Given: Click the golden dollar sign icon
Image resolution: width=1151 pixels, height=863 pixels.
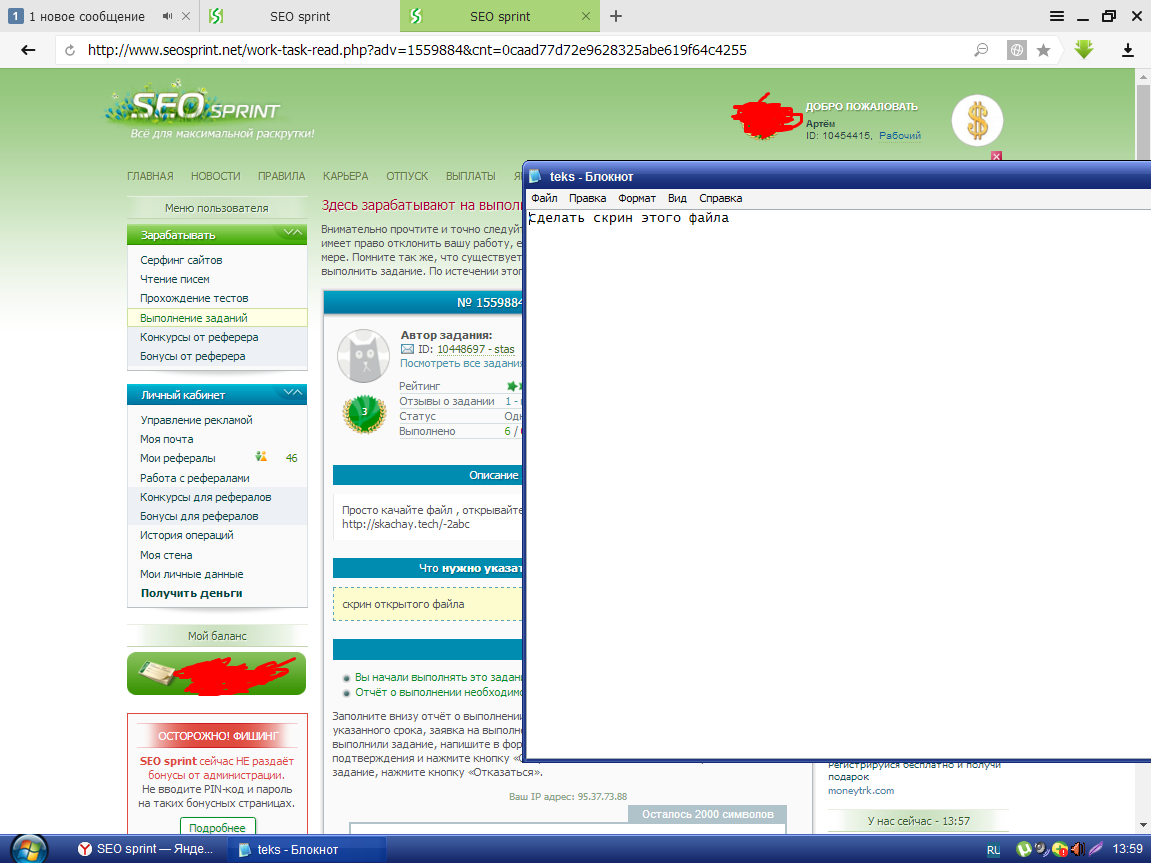Looking at the screenshot, I should tap(977, 120).
